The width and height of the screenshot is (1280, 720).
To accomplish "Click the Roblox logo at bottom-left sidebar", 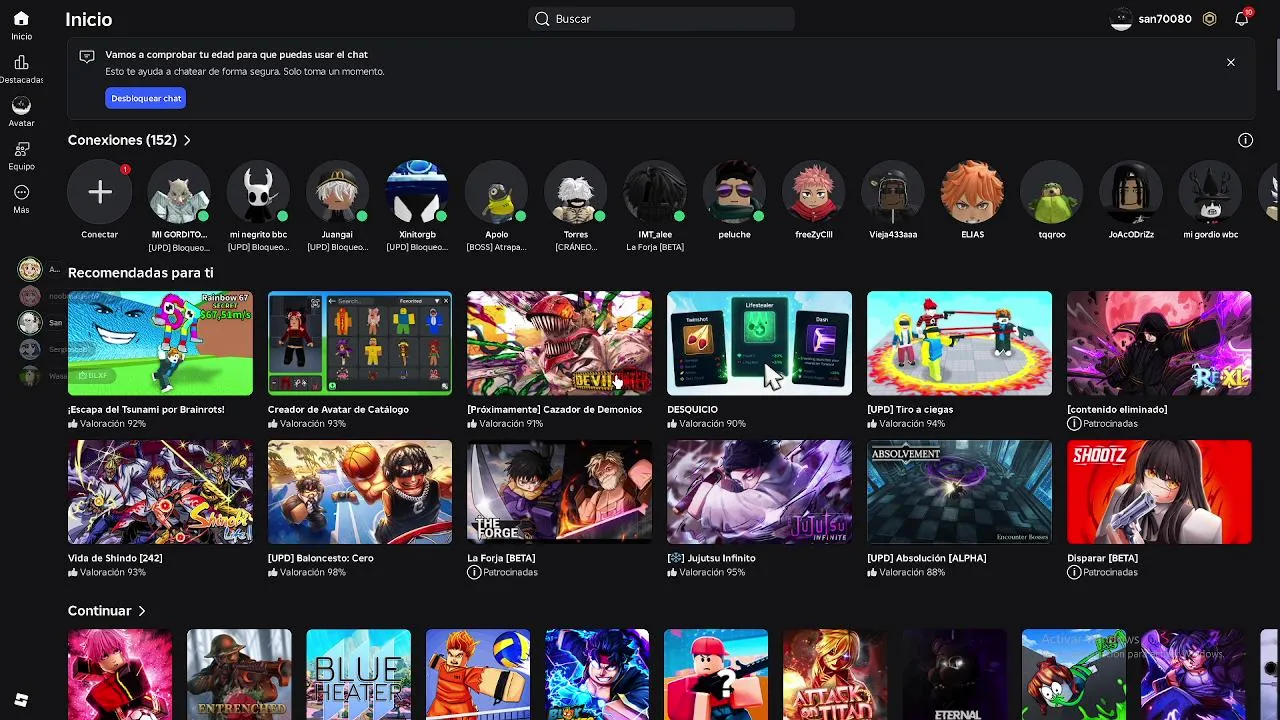I will [x=21, y=700].
